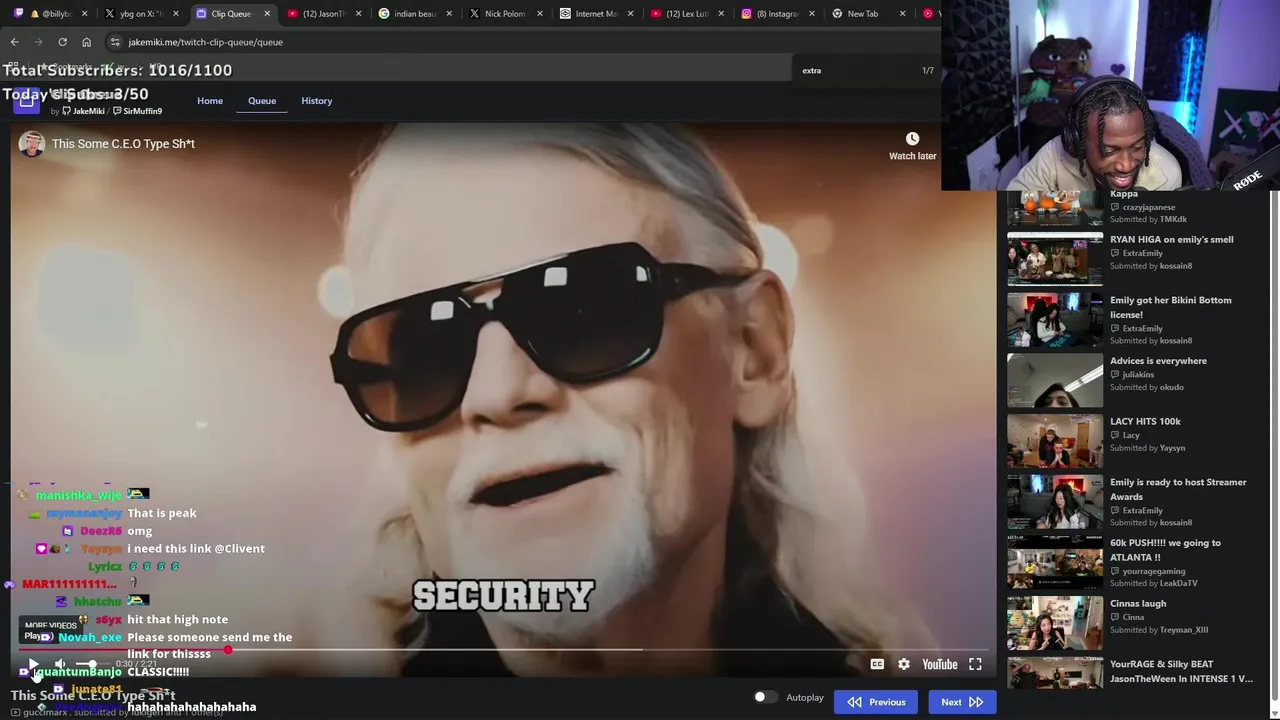Enter fullscreen video mode
Image resolution: width=1280 pixels, height=720 pixels.
pyautogui.click(x=975, y=664)
